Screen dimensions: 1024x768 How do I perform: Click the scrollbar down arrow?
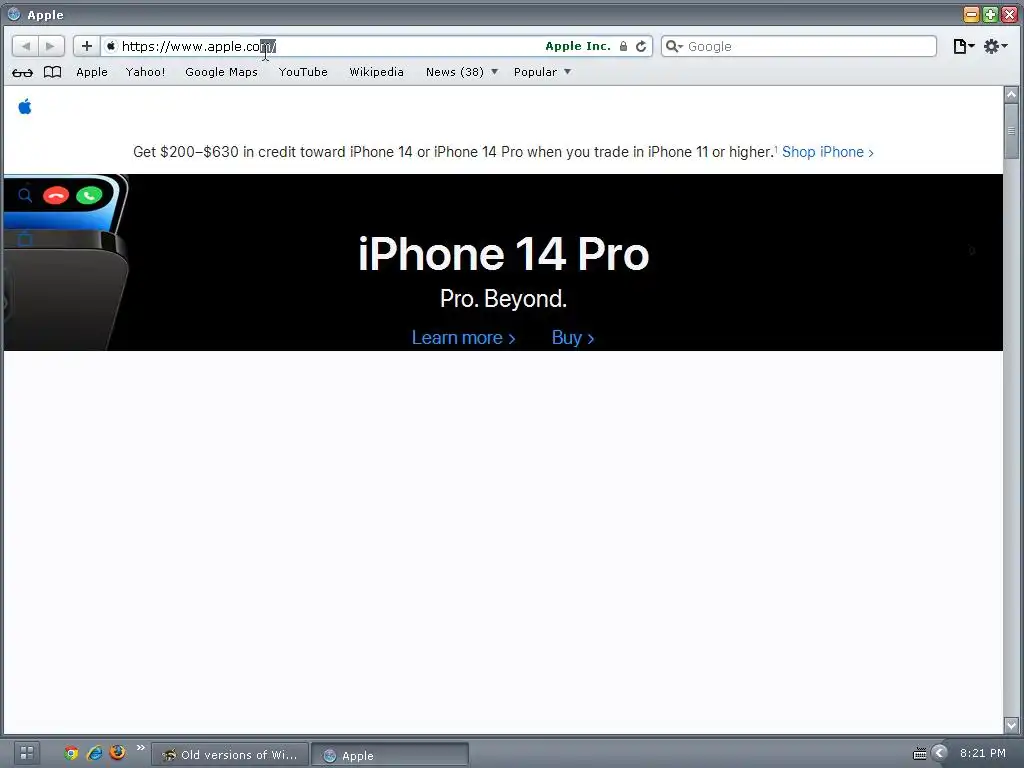pyautogui.click(x=1011, y=725)
